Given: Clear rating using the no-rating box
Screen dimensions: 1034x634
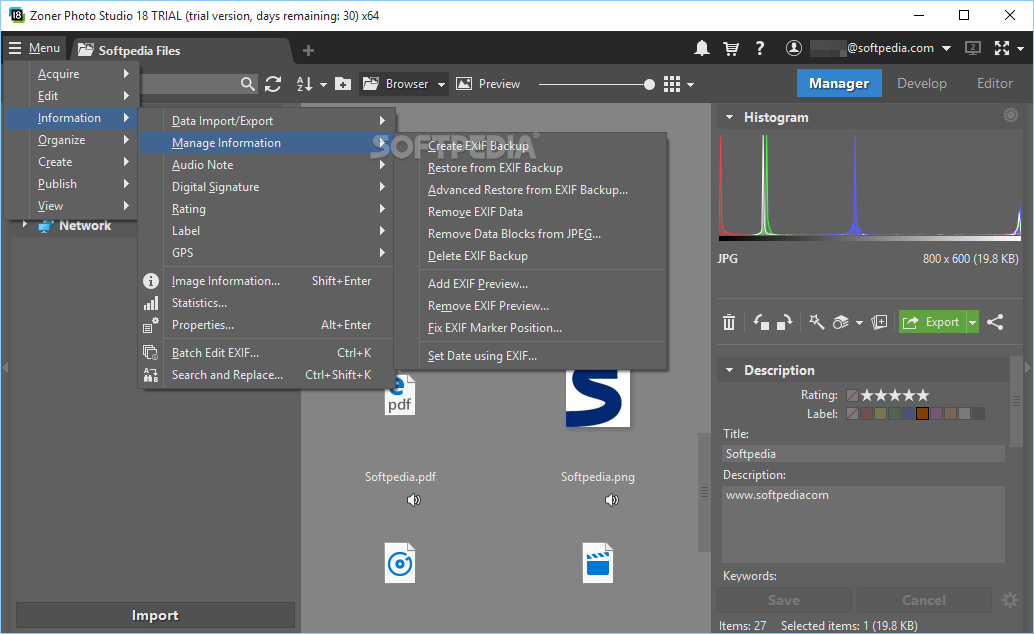Looking at the screenshot, I should 852,395.
